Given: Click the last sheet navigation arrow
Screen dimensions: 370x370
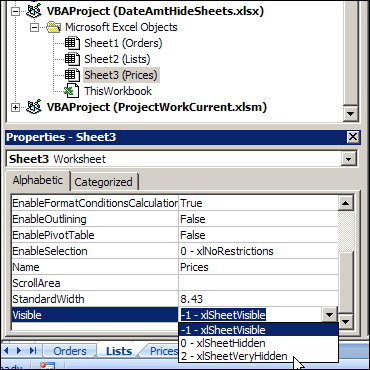Looking at the screenshot, I should pyautogui.click(x=33, y=350).
